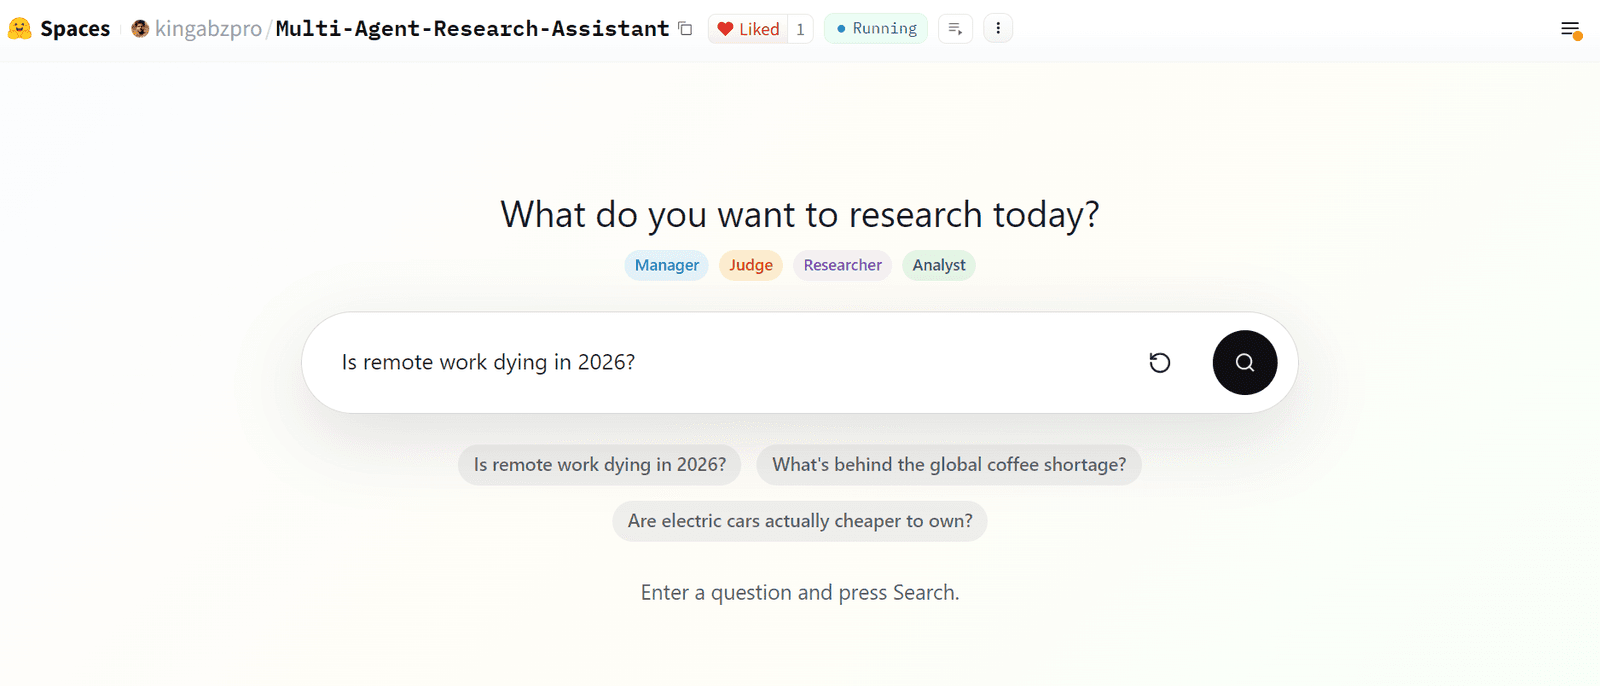Screen dimensions: 1600x686
Task: Copy the space name with the copy icon
Action: click(685, 29)
